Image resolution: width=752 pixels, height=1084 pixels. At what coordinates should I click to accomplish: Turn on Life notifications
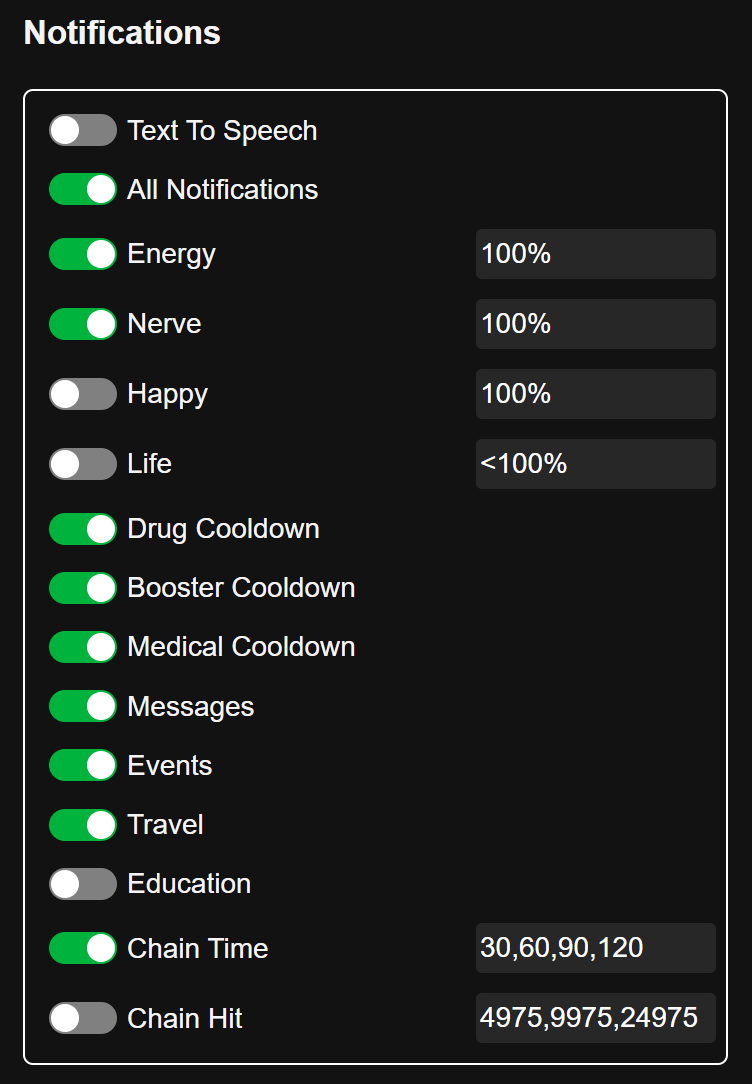83,464
